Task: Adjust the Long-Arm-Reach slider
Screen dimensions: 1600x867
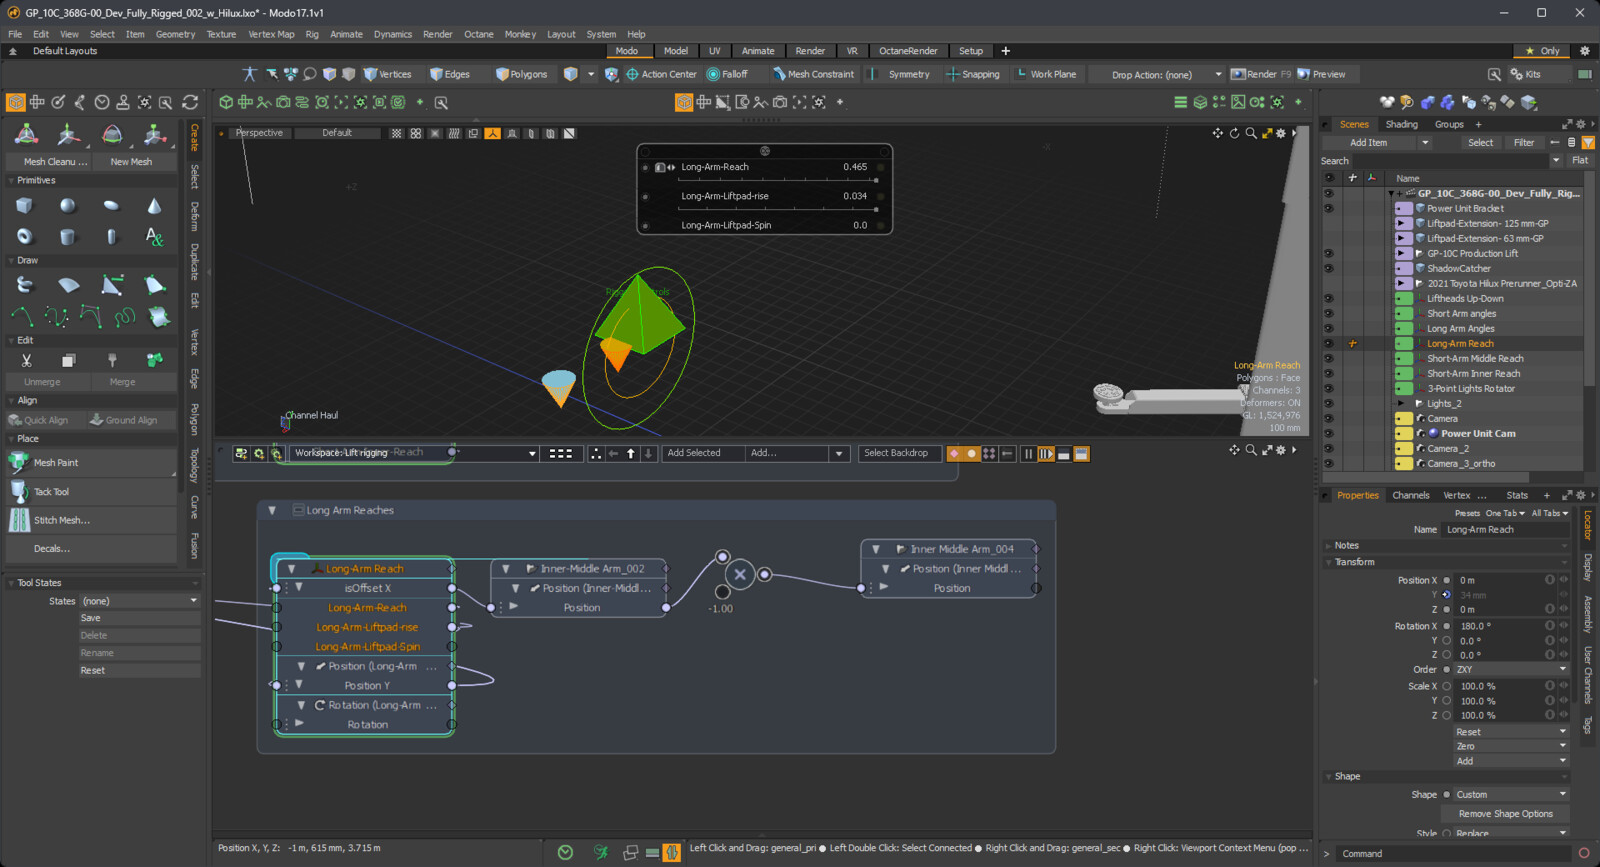Action: pyautogui.click(x=777, y=181)
